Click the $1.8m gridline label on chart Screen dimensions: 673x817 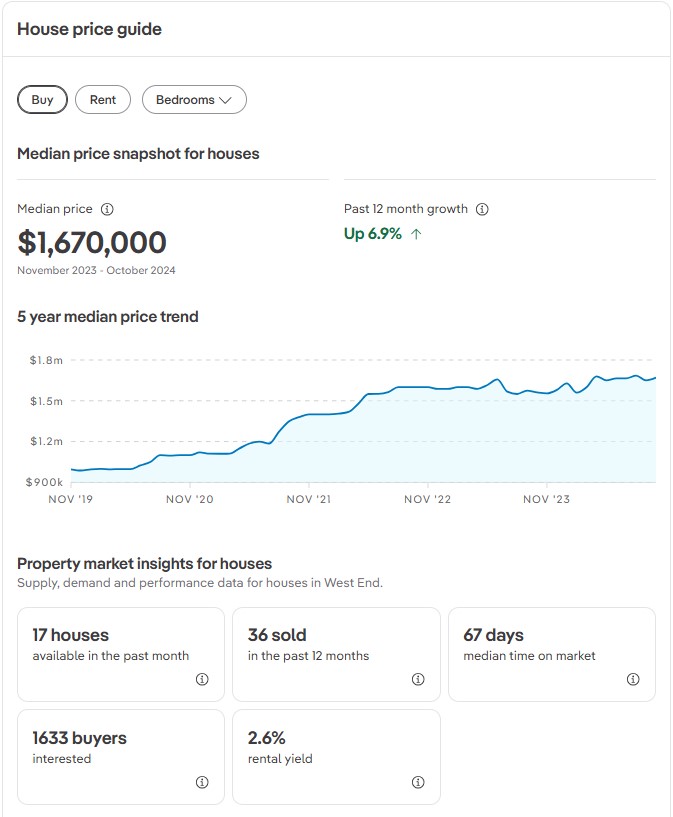[x=46, y=360]
